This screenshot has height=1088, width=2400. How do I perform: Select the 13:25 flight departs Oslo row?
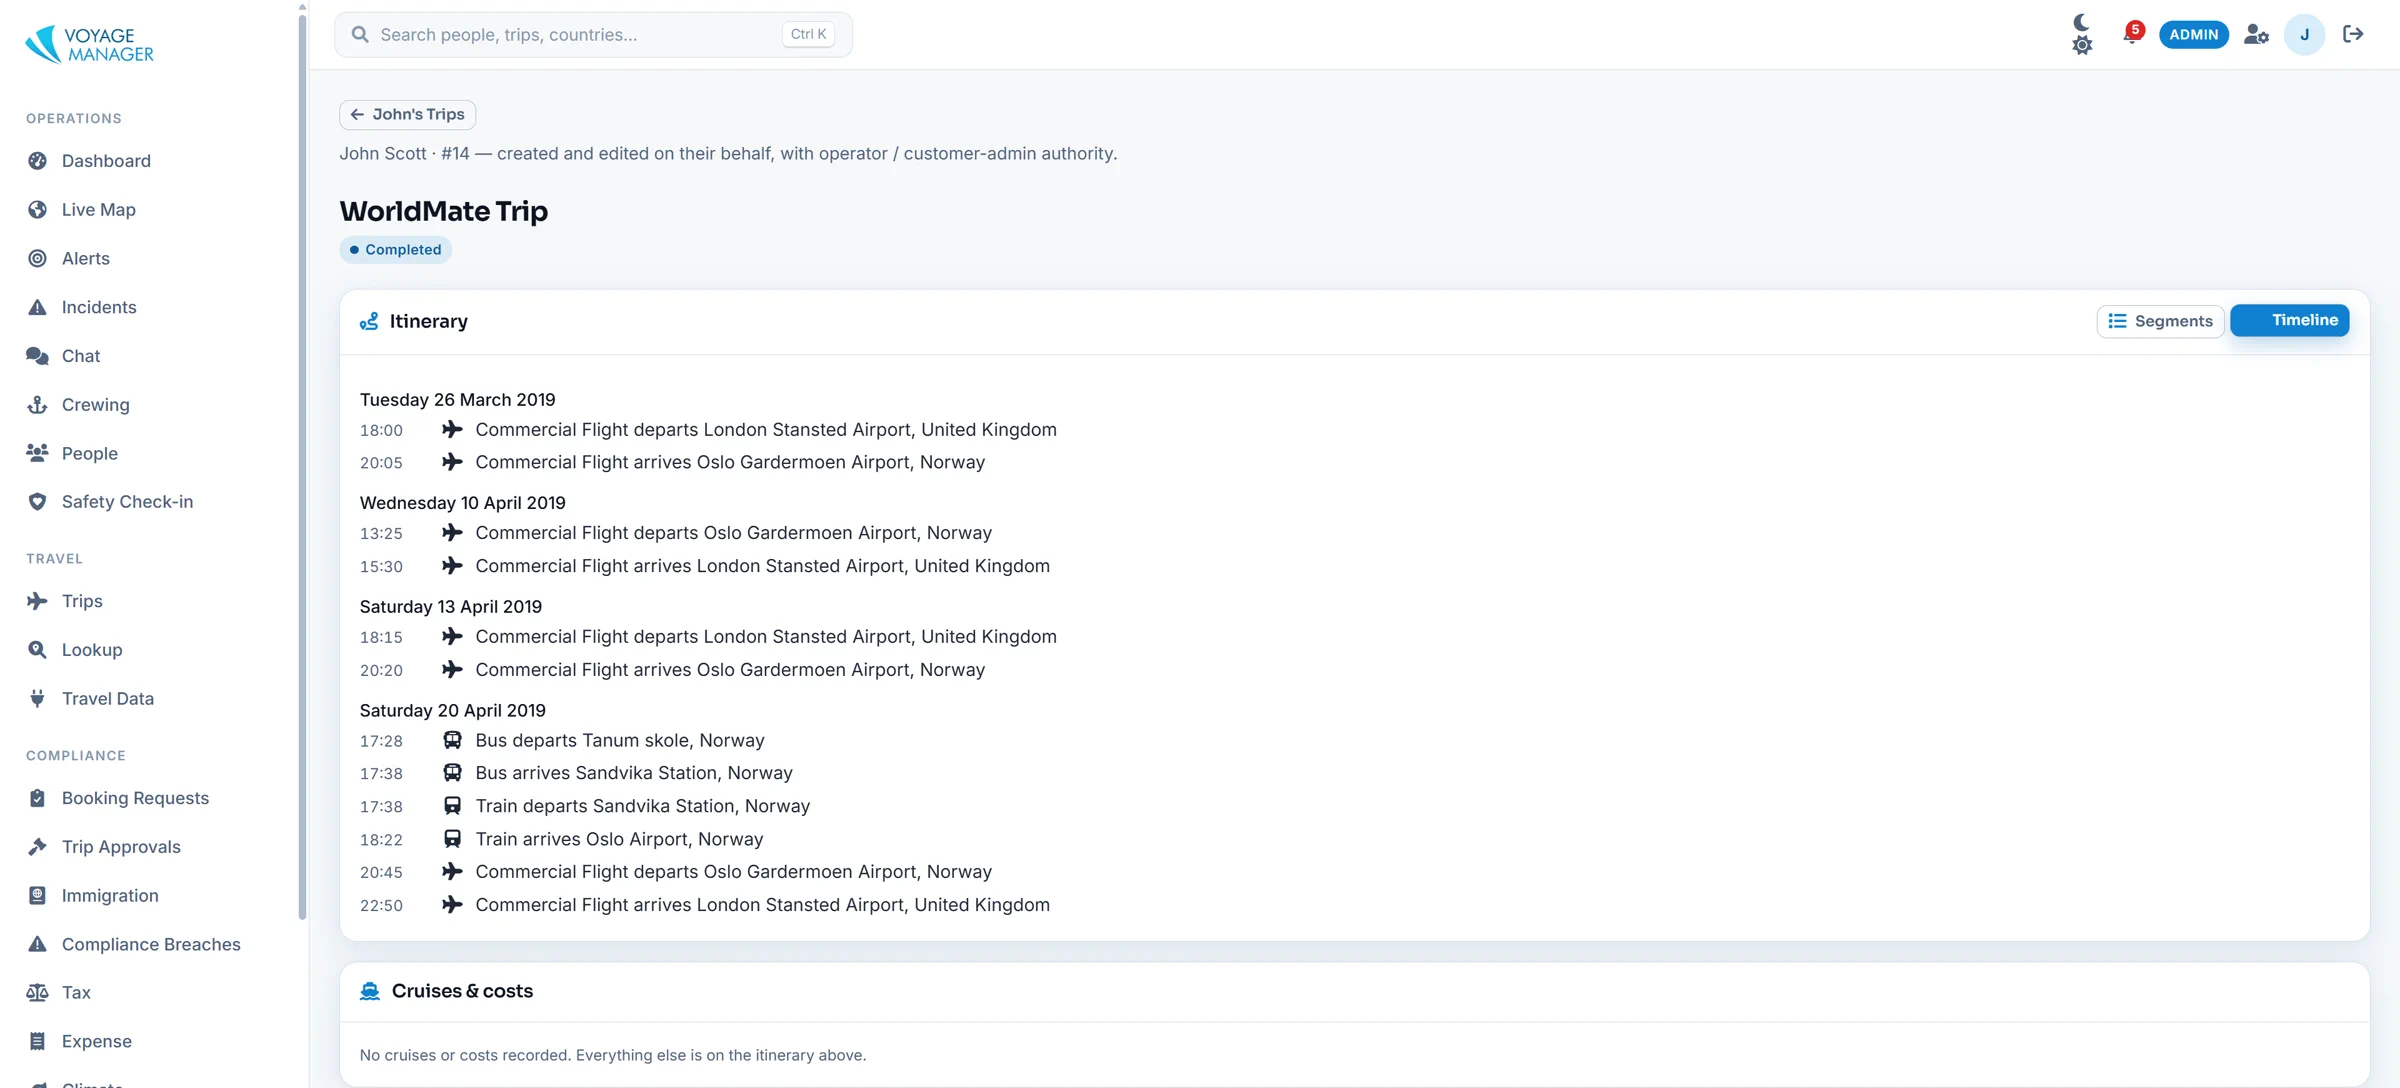(x=676, y=533)
